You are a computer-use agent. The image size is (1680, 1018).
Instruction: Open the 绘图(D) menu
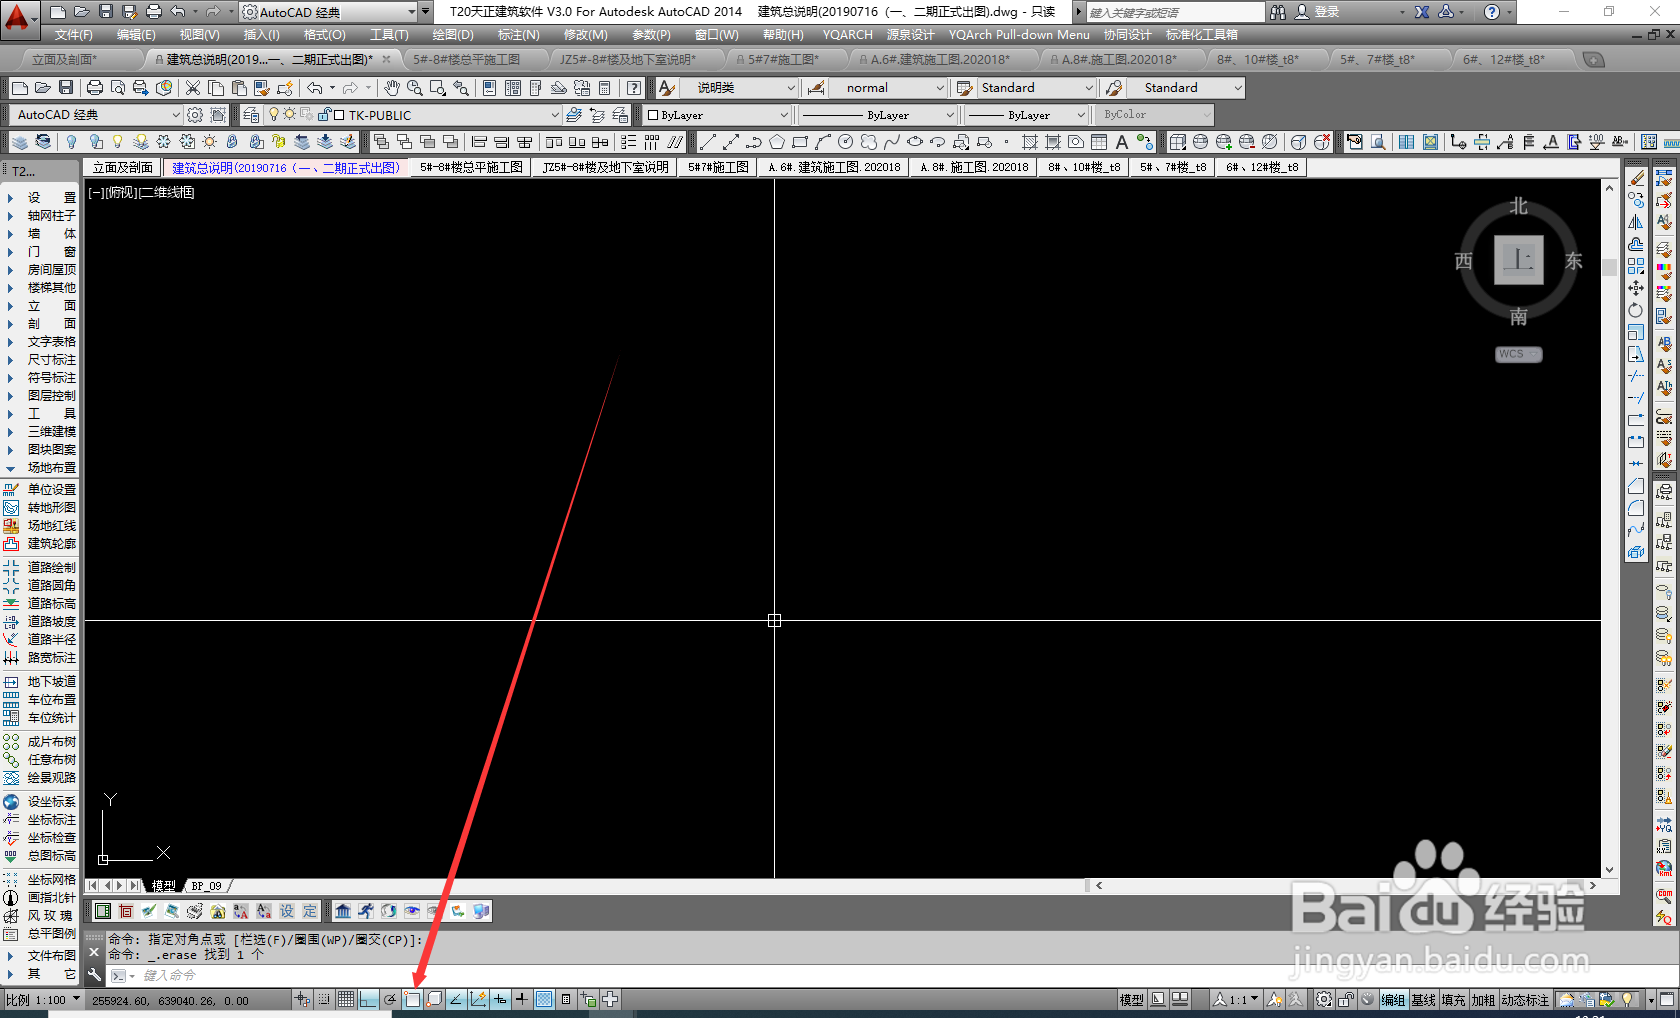[x=453, y=34]
